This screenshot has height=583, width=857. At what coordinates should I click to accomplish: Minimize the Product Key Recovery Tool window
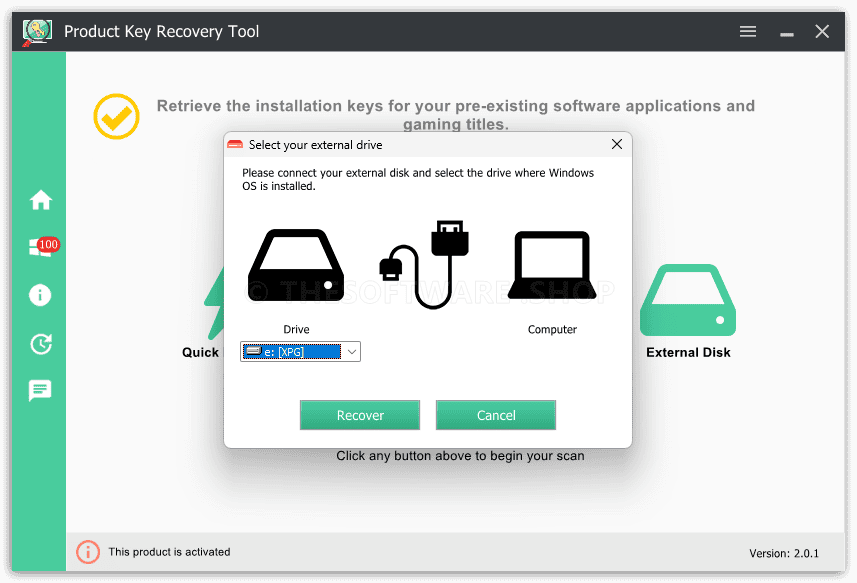point(786,33)
